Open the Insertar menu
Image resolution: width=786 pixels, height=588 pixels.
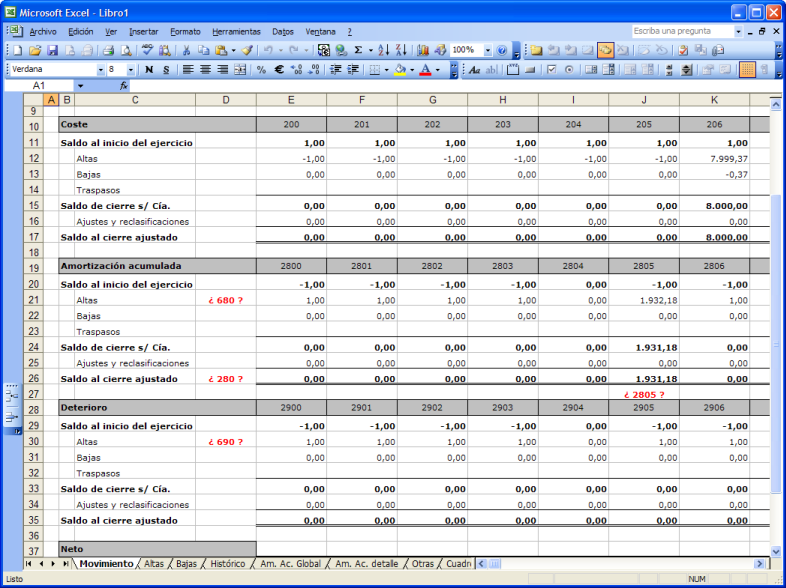tap(143, 32)
